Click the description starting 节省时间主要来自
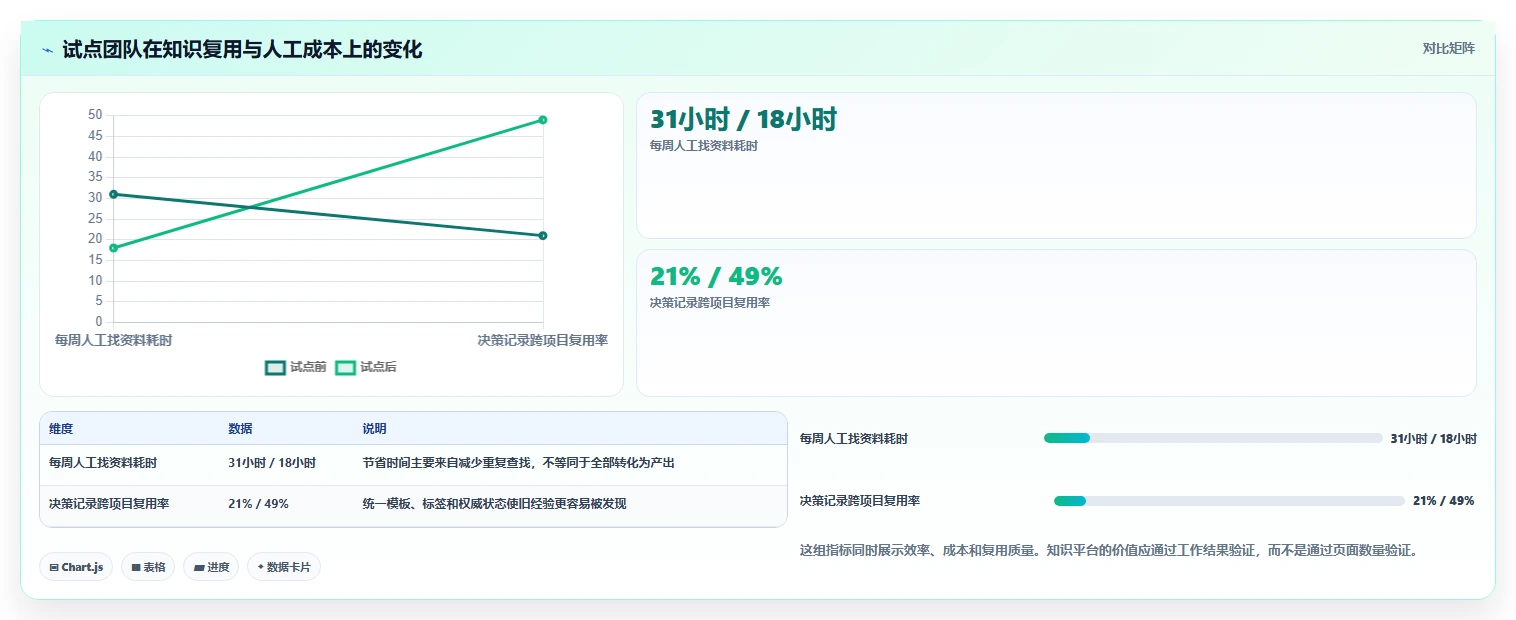Image resolution: width=1516 pixels, height=620 pixels. 519,463
